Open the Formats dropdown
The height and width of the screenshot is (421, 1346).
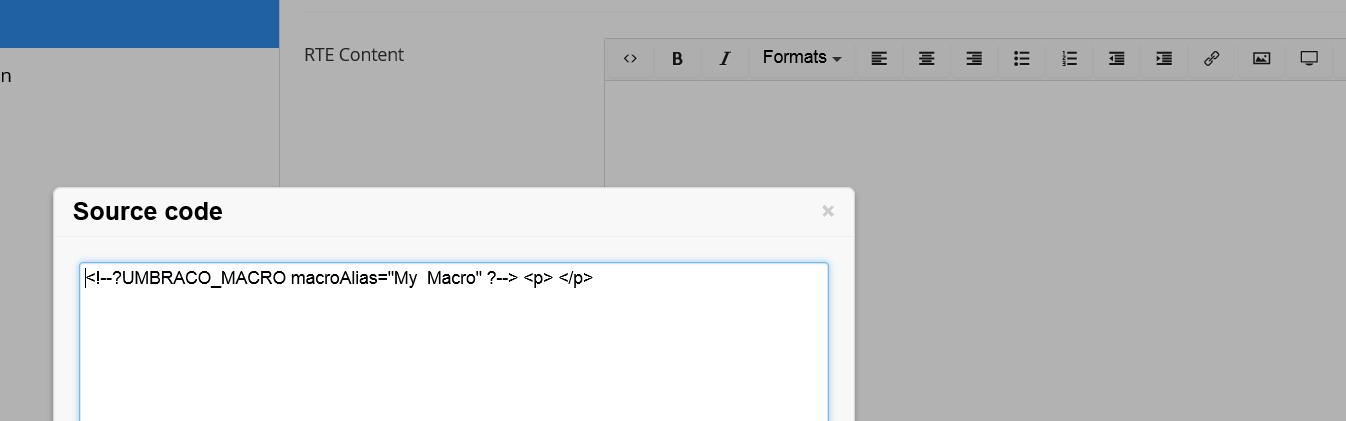802,58
